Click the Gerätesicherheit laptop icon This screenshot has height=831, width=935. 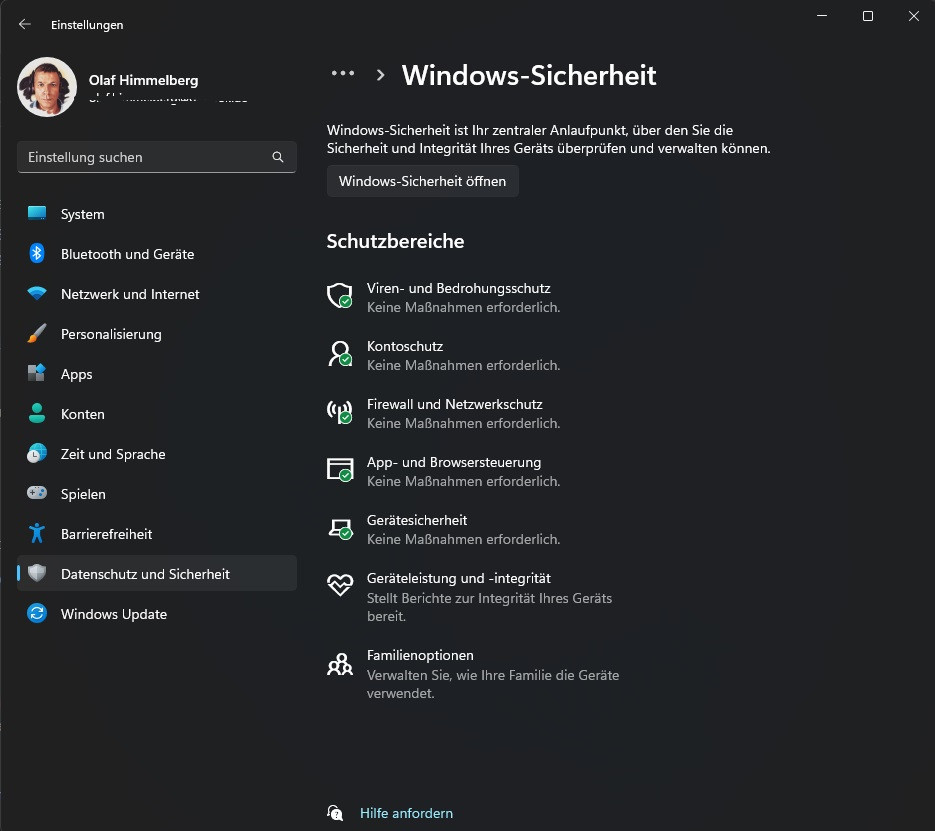coord(340,528)
